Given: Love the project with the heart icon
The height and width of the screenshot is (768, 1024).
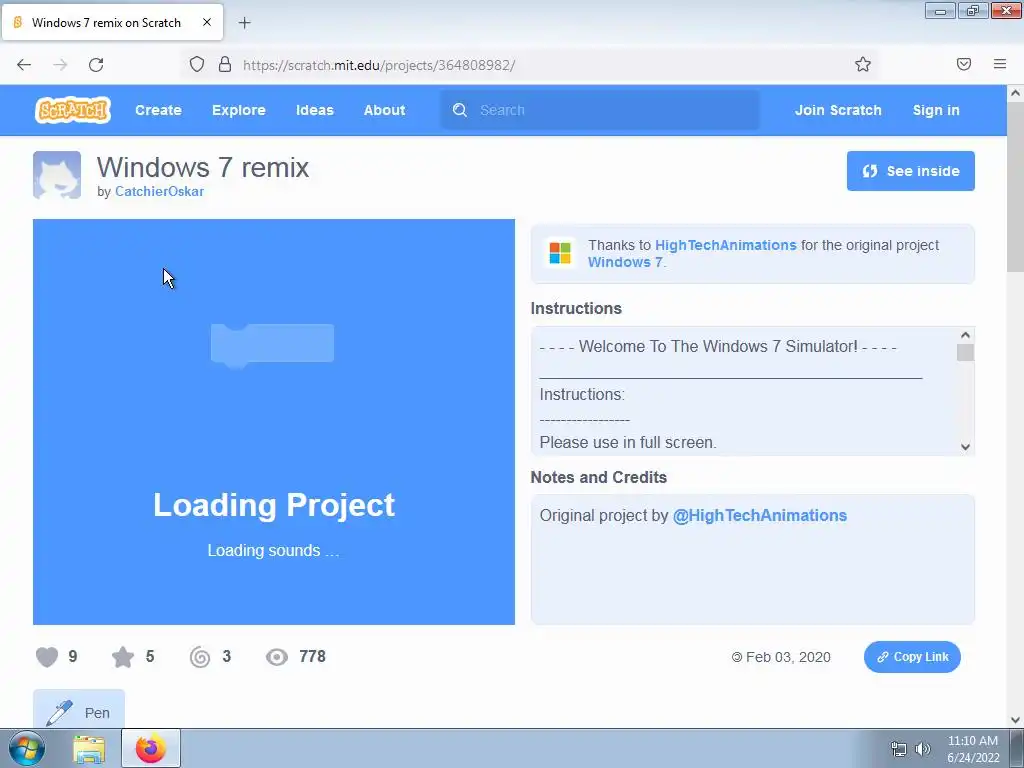Looking at the screenshot, I should 47,657.
